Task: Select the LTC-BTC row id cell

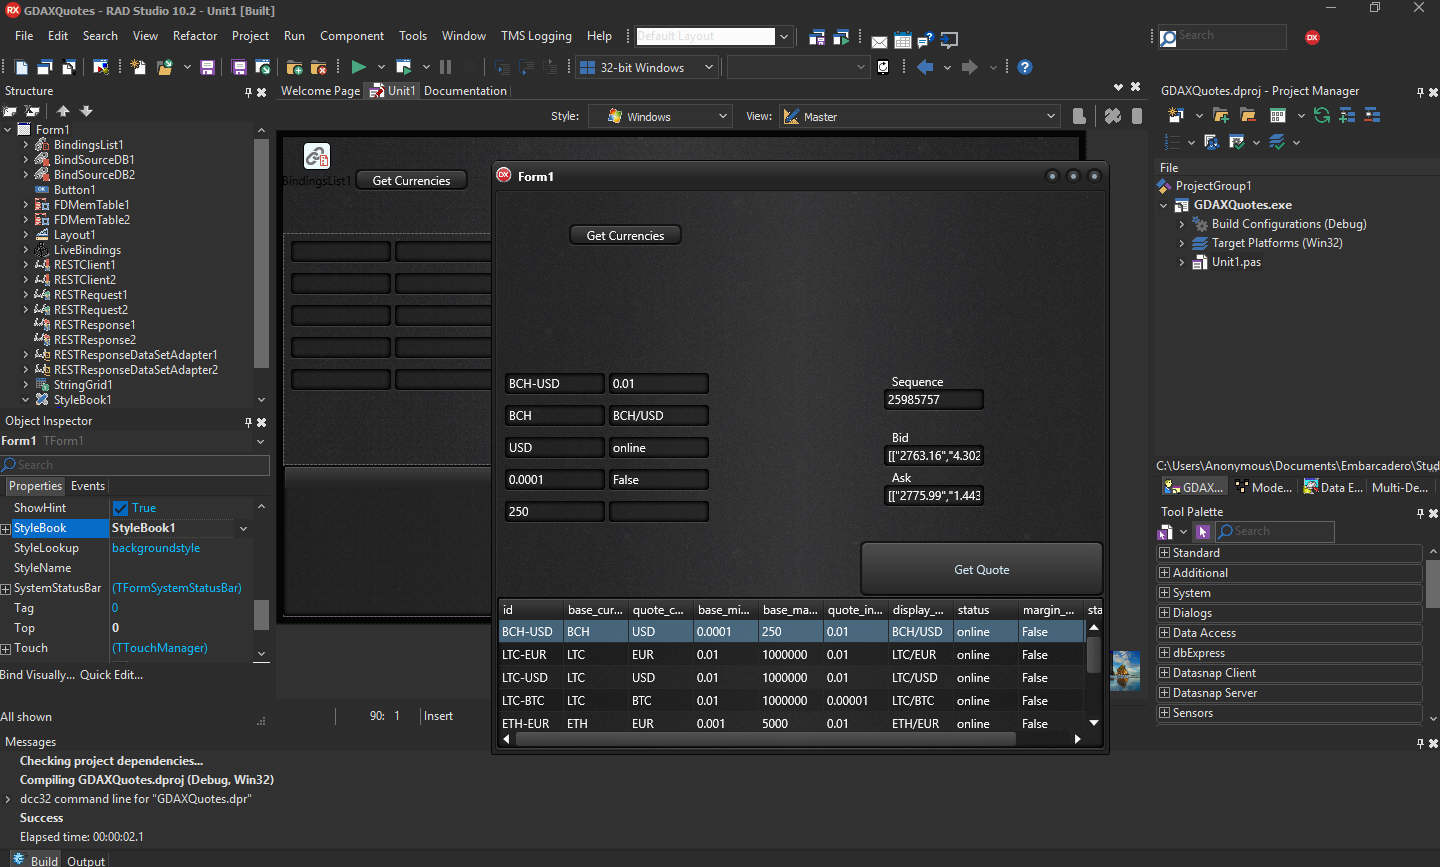Action: 530,701
